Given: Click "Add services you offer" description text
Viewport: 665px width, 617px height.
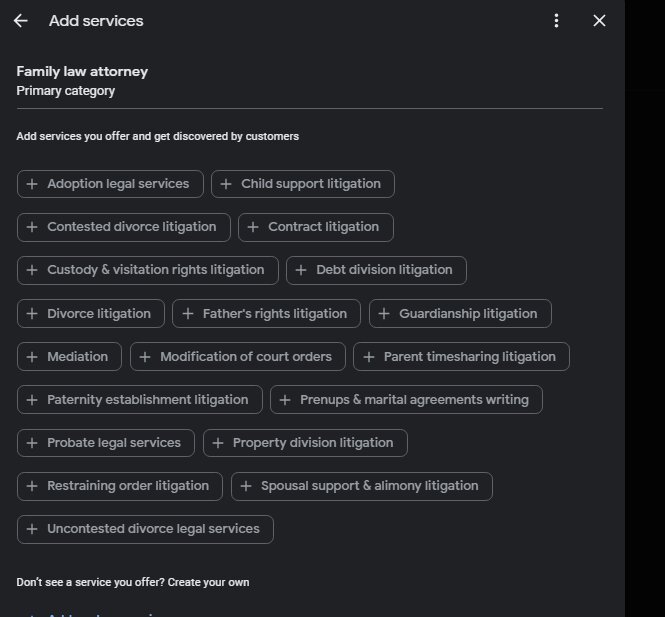Looking at the screenshot, I should [x=158, y=137].
